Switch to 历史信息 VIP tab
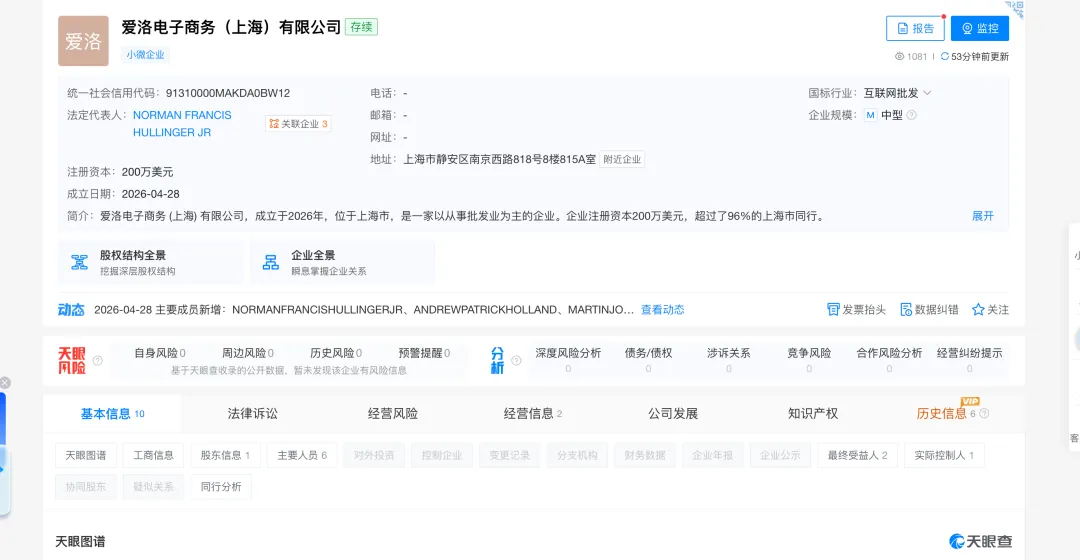The height and width of the screenshot is (560, 1080). tap(945, 413)
